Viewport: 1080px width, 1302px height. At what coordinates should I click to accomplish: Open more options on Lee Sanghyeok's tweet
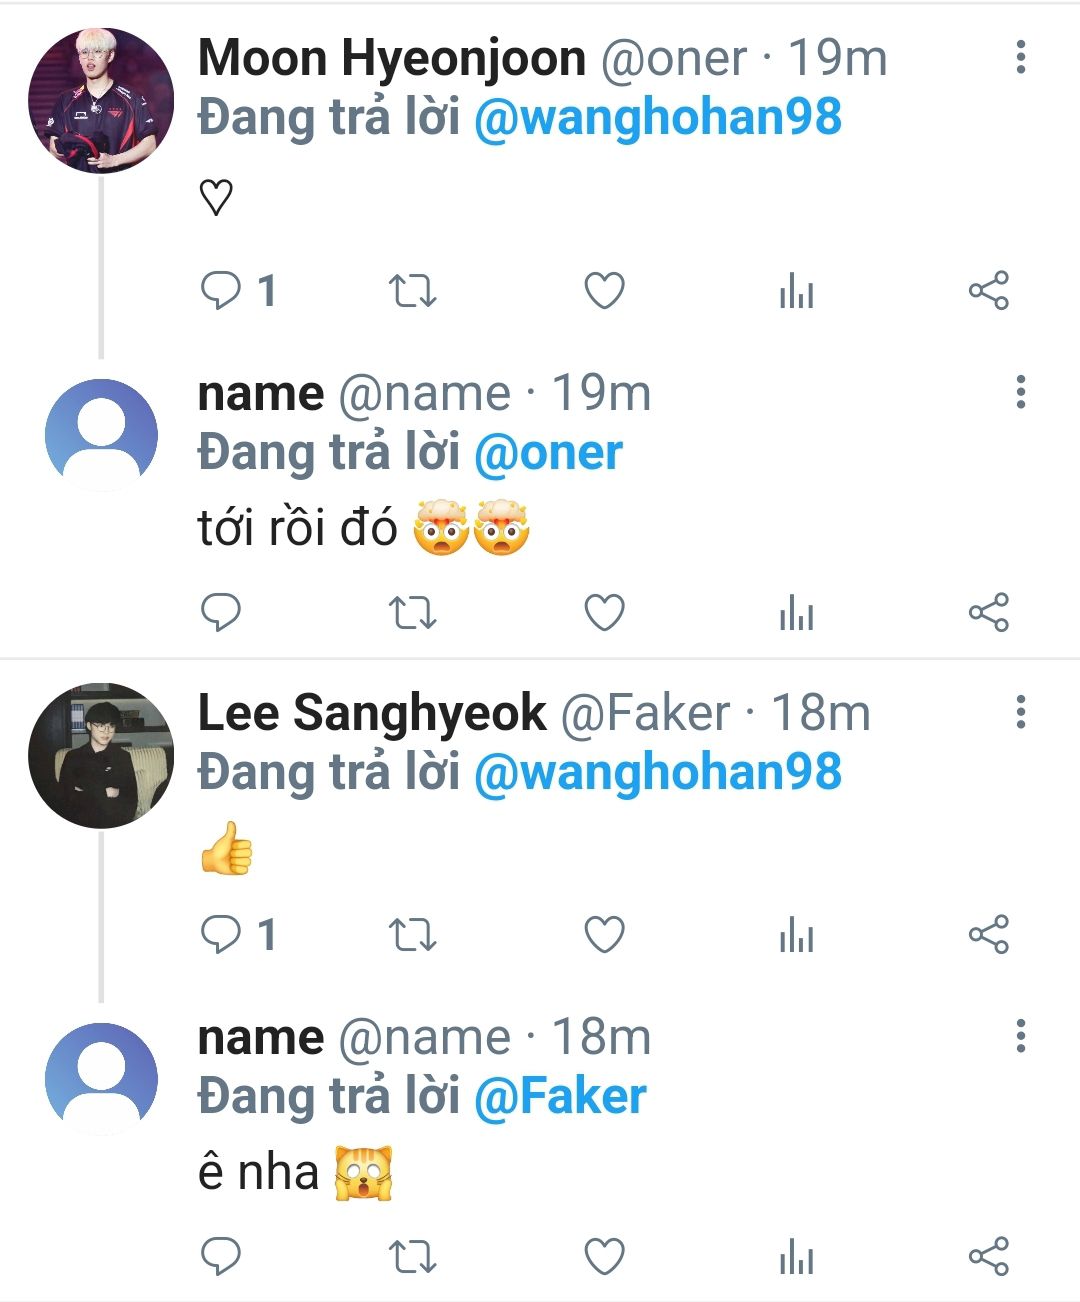[x=1020, y=713]
